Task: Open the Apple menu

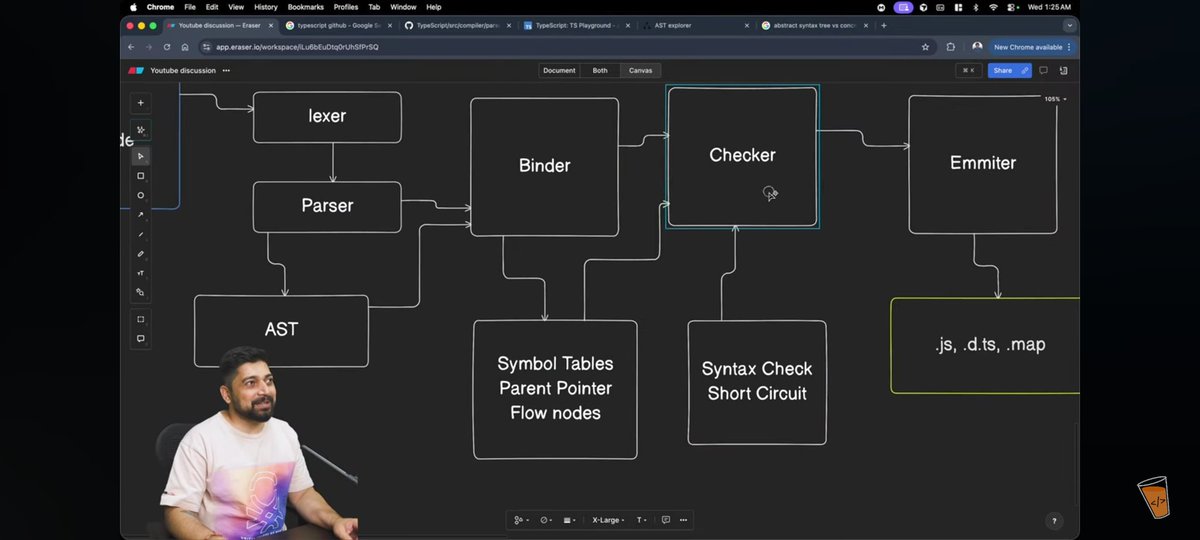Action: (x=135, y=7)
